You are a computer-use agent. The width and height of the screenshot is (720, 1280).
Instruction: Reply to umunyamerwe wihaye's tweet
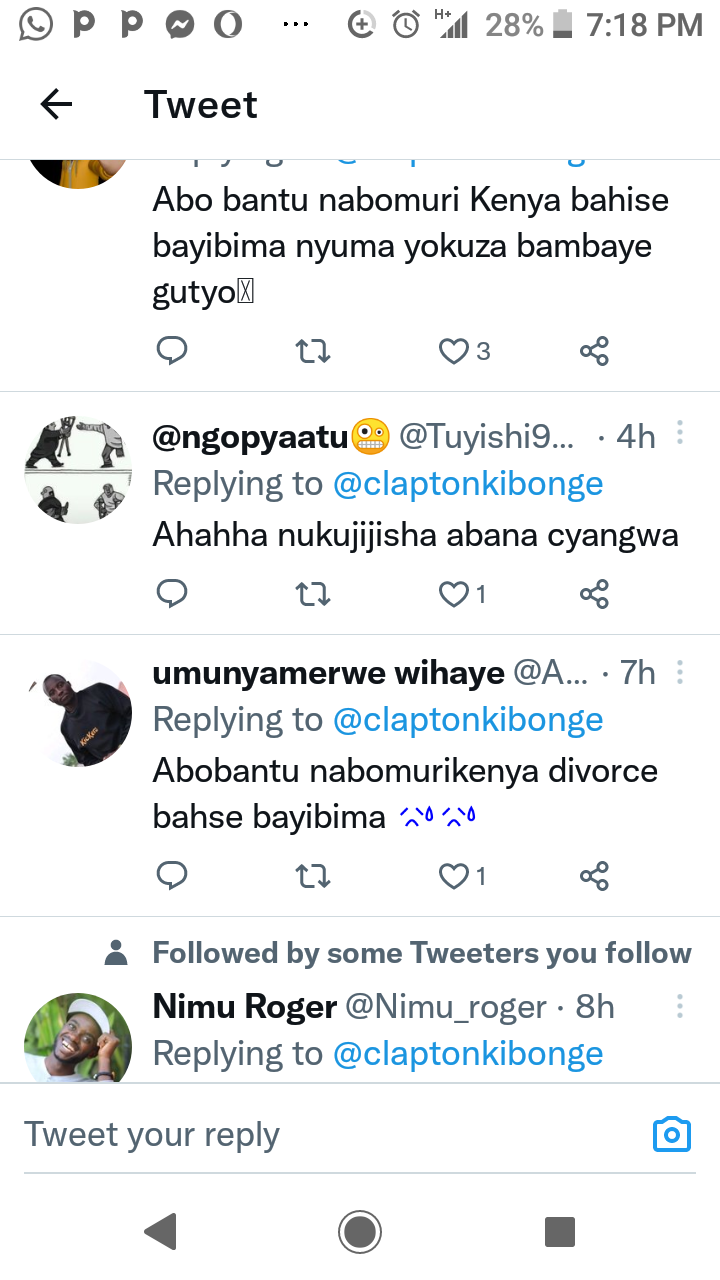tap(172, 876)
